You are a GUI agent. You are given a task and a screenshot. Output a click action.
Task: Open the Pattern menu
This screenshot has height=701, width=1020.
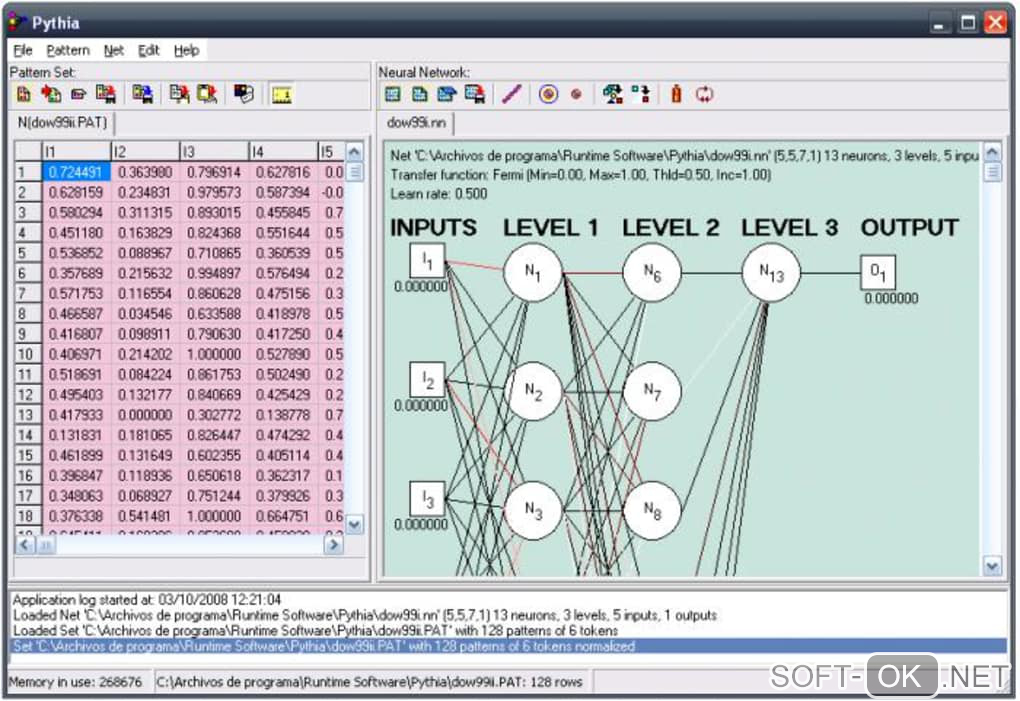tap(68, 50)
